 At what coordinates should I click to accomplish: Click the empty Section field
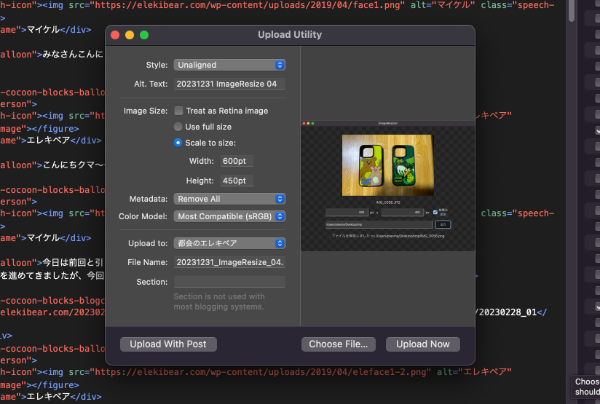point(230,282)
